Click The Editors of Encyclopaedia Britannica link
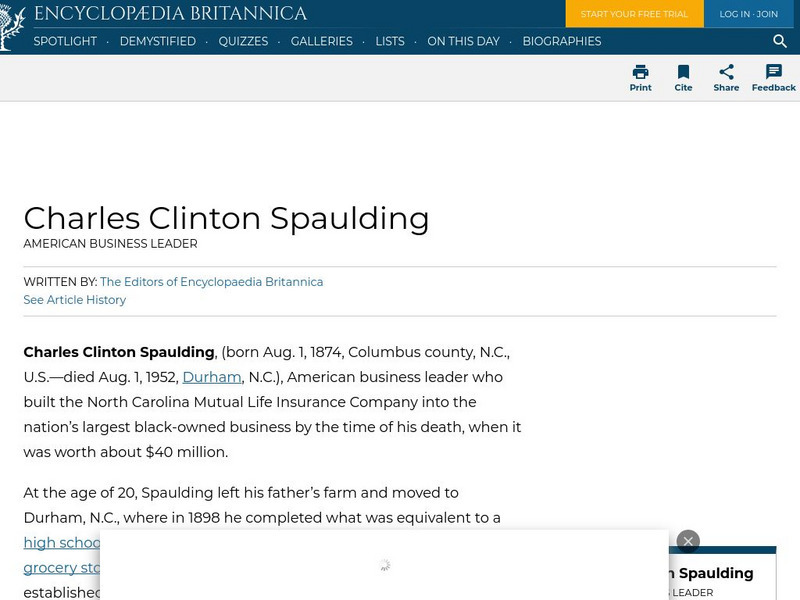Viewport: 800px width, 600px height. [x=214, y=281]
